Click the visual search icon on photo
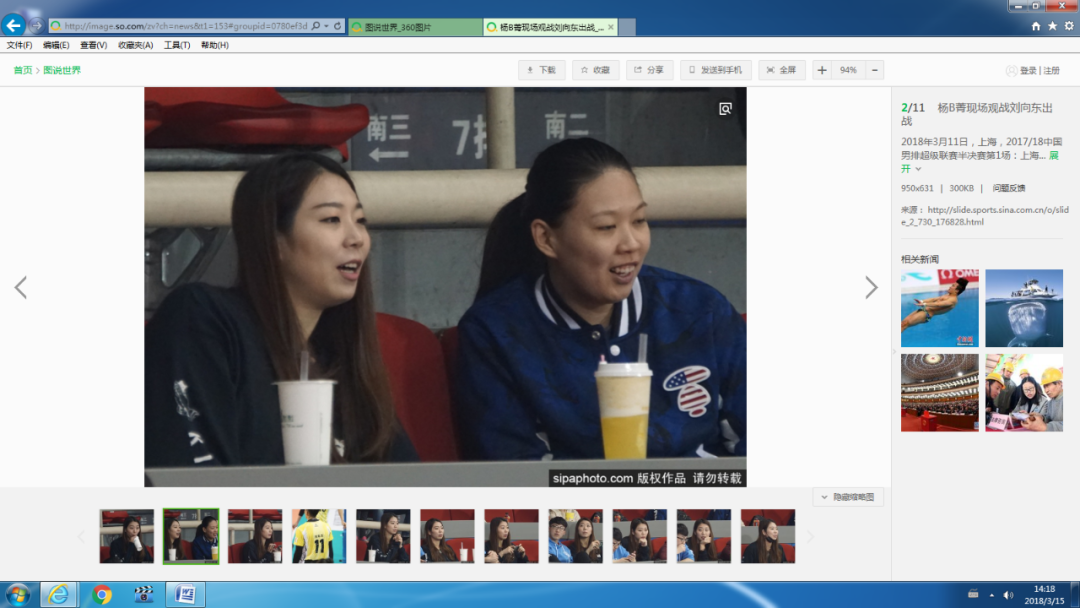 coord(726,108)
